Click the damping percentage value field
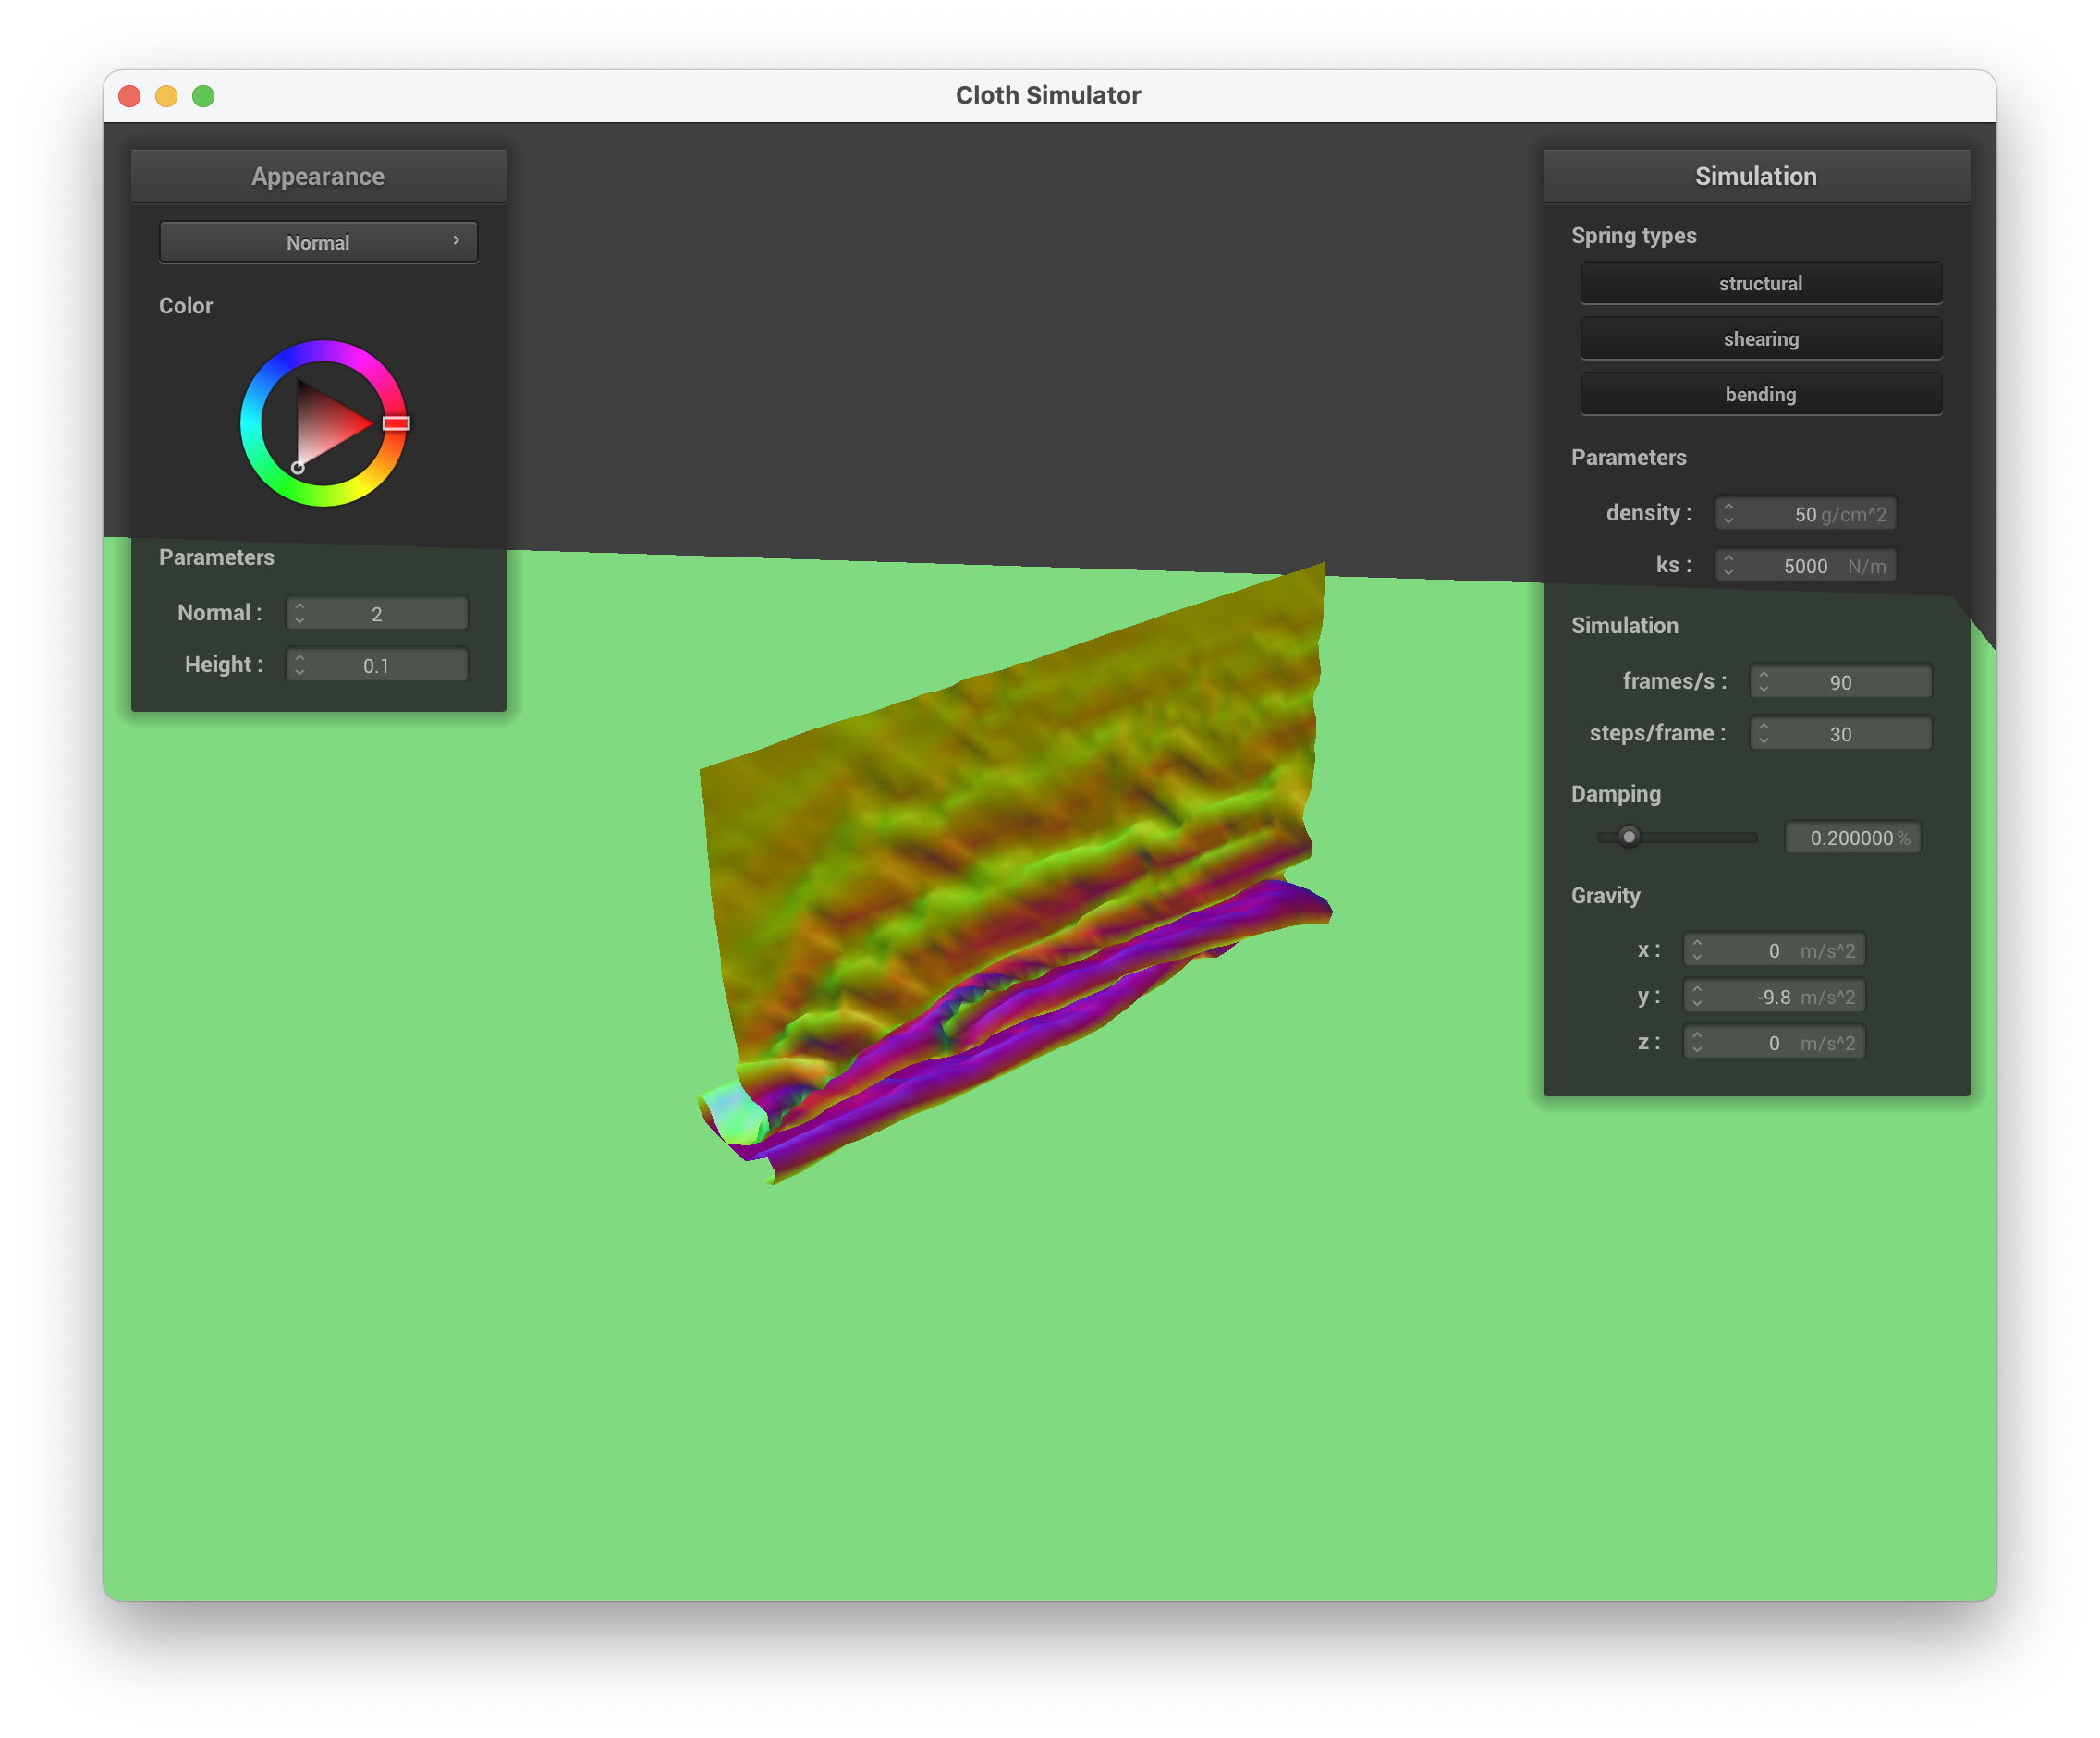 tap(1851, 838)
